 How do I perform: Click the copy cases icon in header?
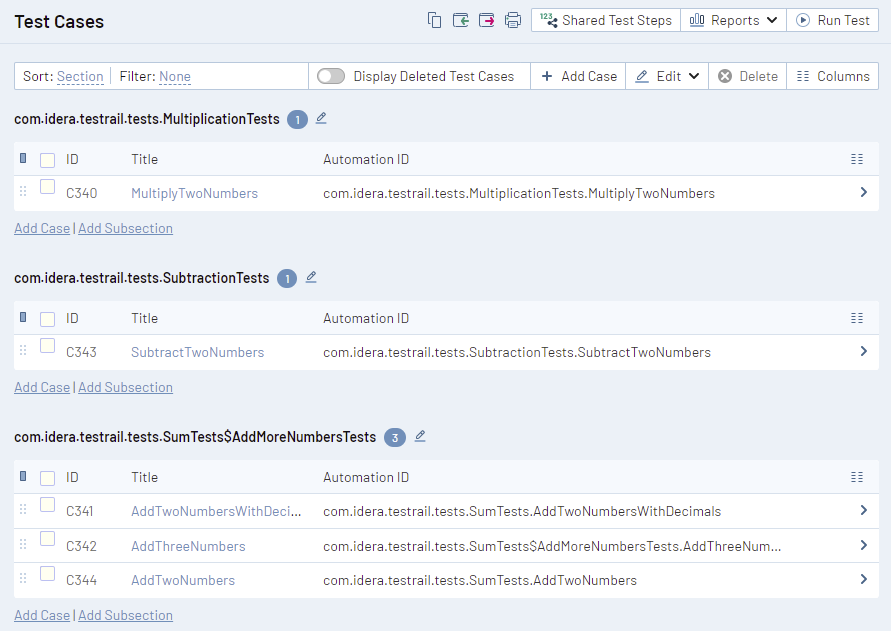tap(434, 20)
